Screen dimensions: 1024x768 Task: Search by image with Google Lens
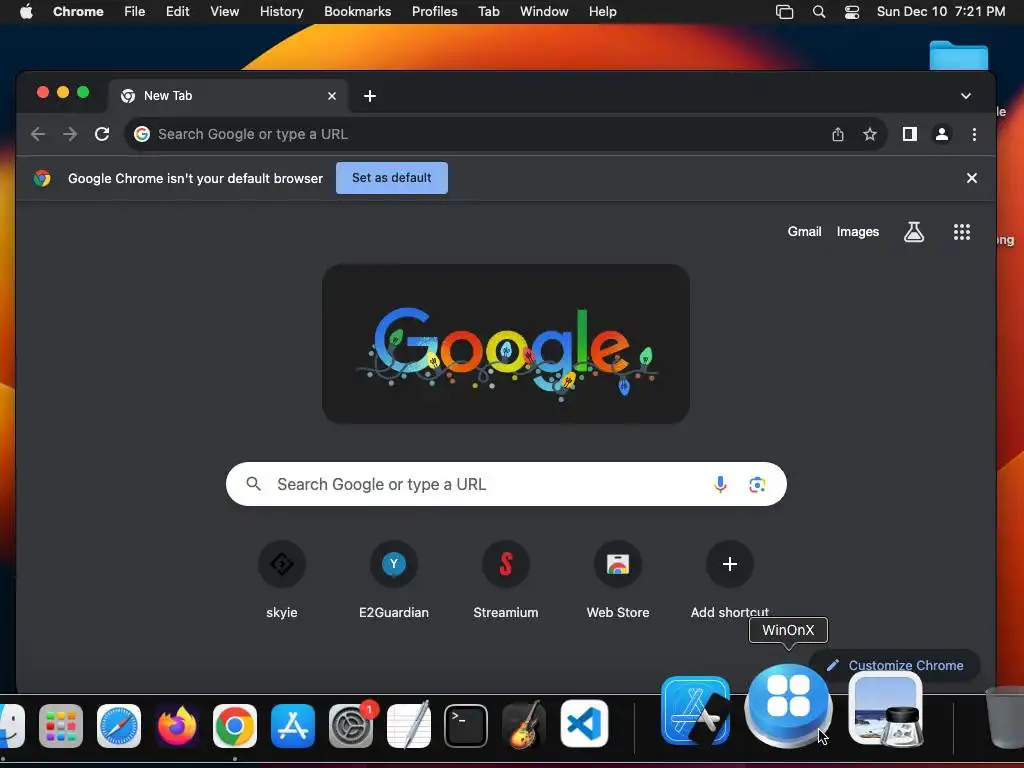tap(757, 484)
